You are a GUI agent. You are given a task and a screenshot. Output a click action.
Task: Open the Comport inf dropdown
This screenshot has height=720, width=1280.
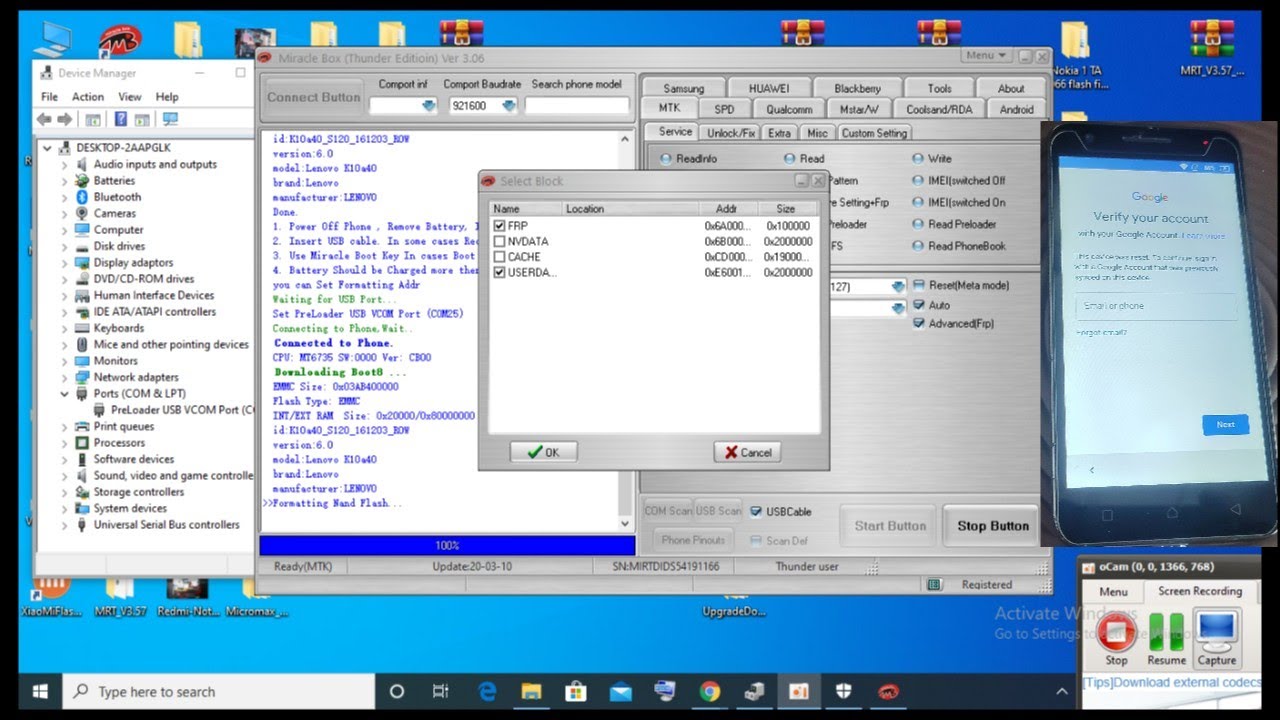click(x=429, y=106)
